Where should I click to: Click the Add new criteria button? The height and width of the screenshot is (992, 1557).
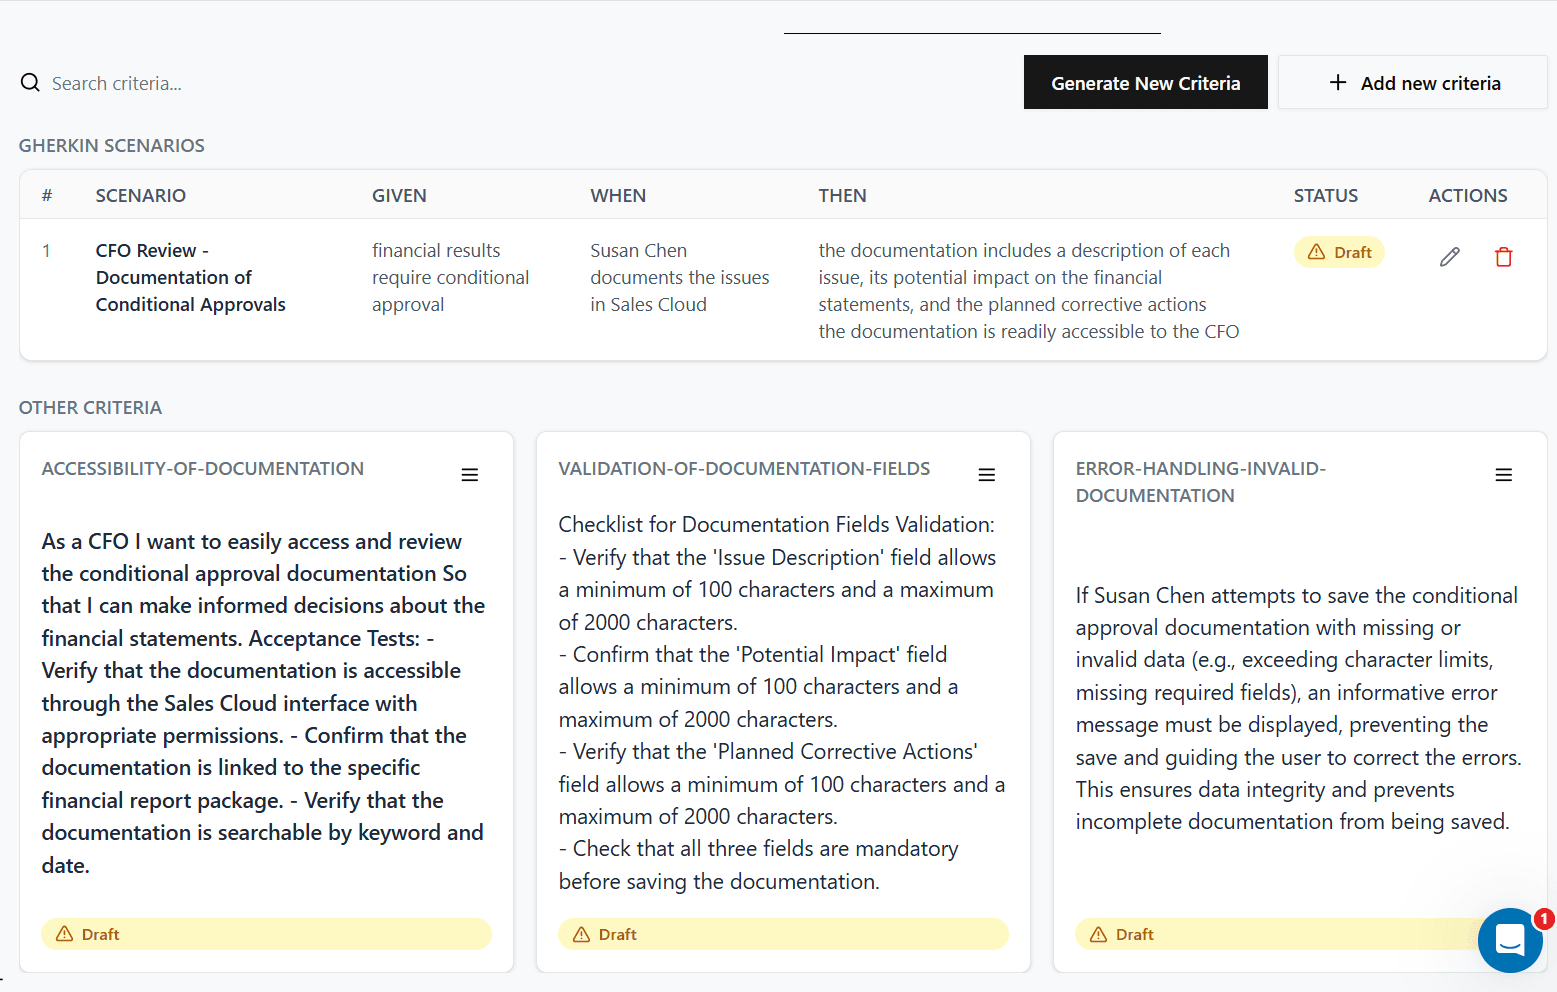1413,82
